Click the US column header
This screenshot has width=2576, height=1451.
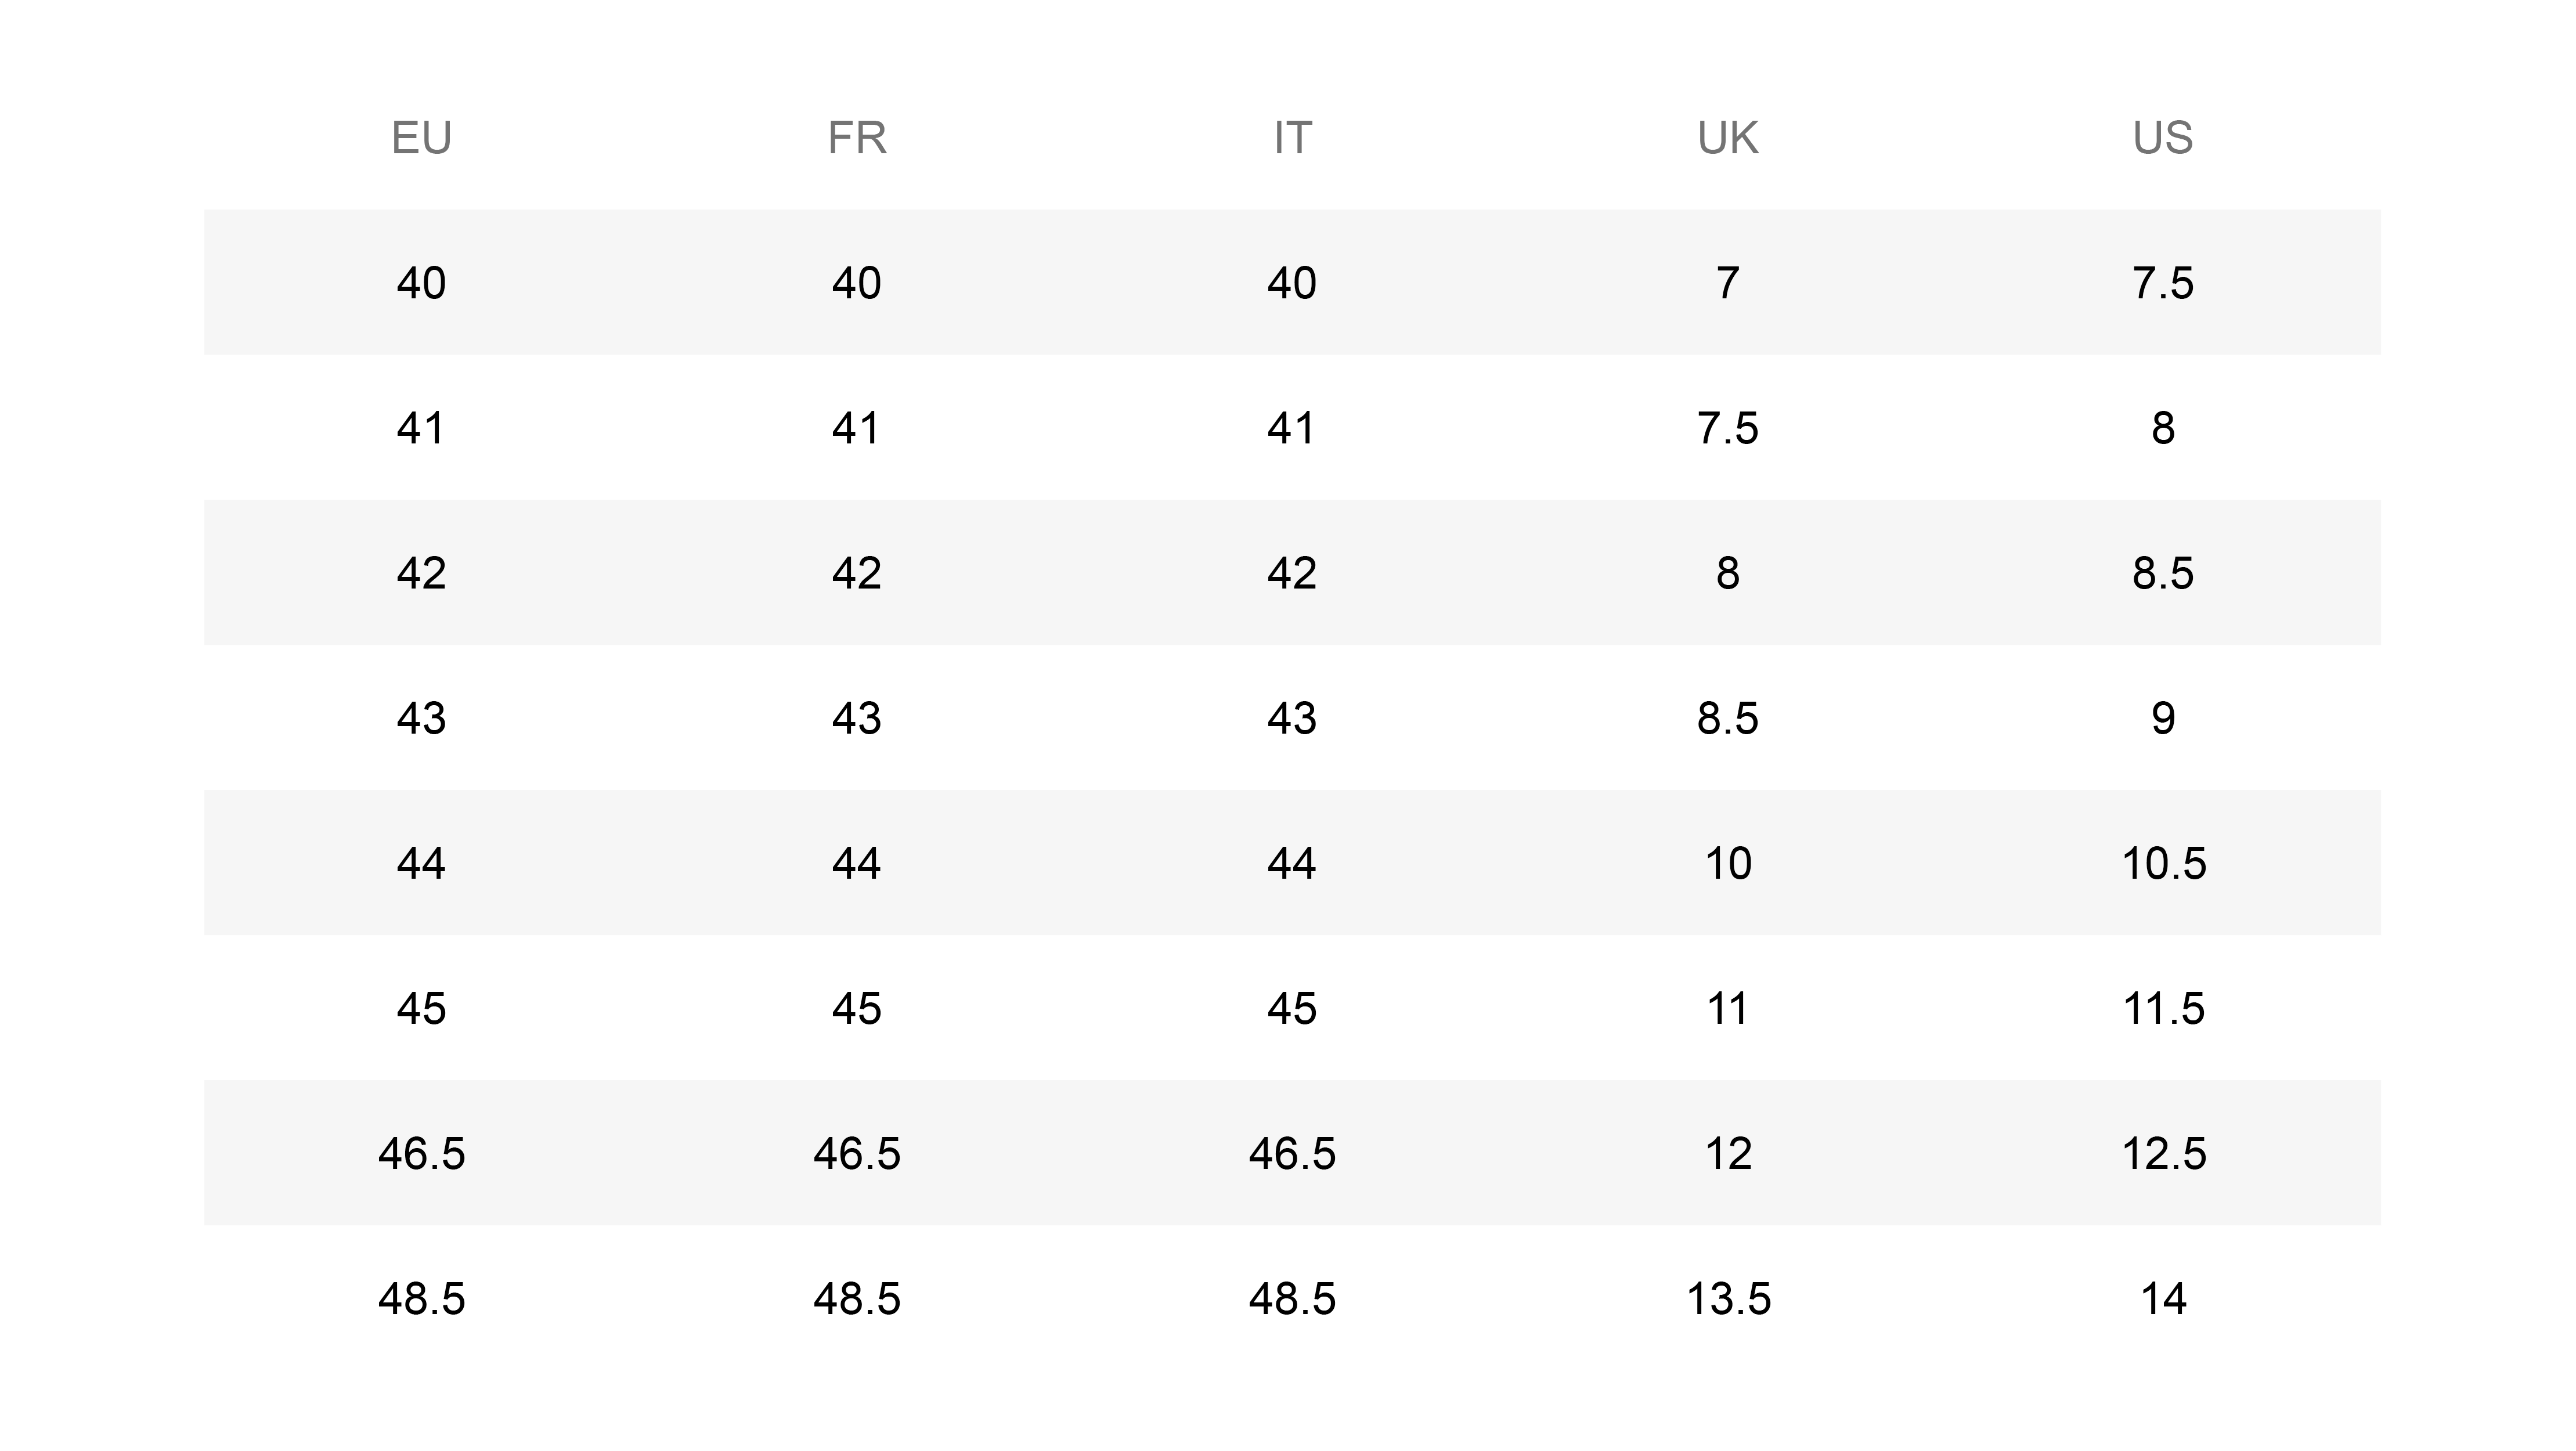(x=2162, y=138)
